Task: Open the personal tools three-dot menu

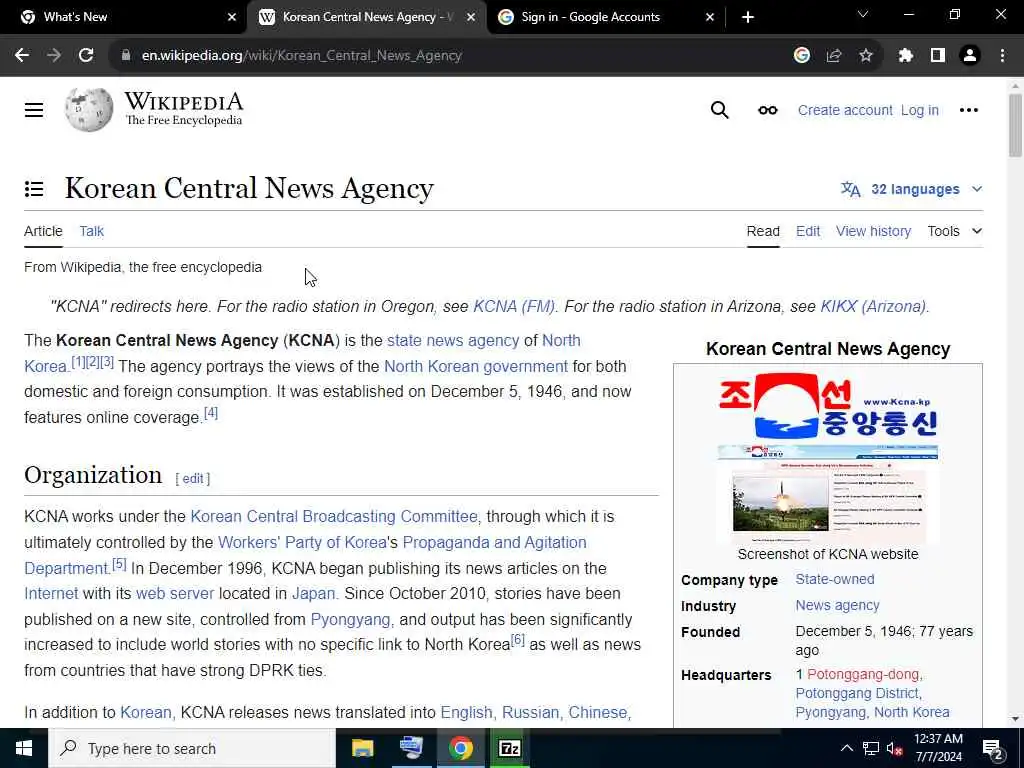Action: [968, 110]
